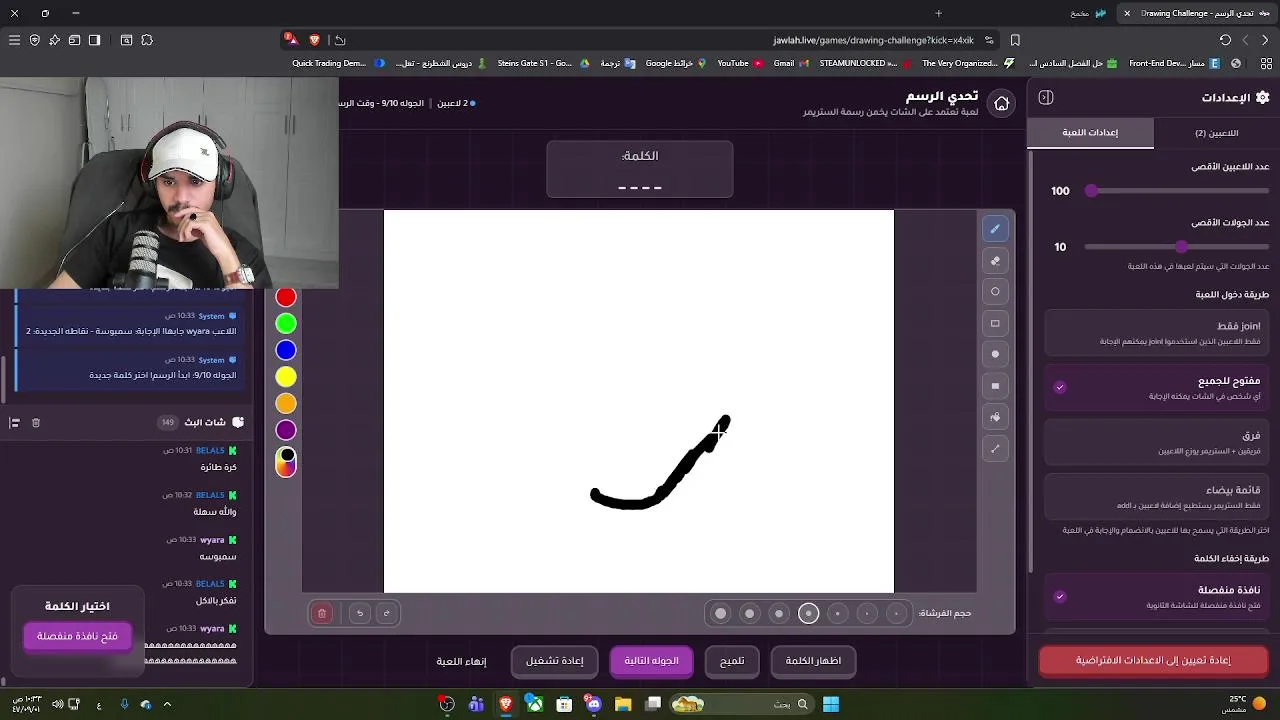Select the 'مفتوح للجميع' join mode
The height and width of the screenshot is (720, 1280).
click(x=1157, y=388)
